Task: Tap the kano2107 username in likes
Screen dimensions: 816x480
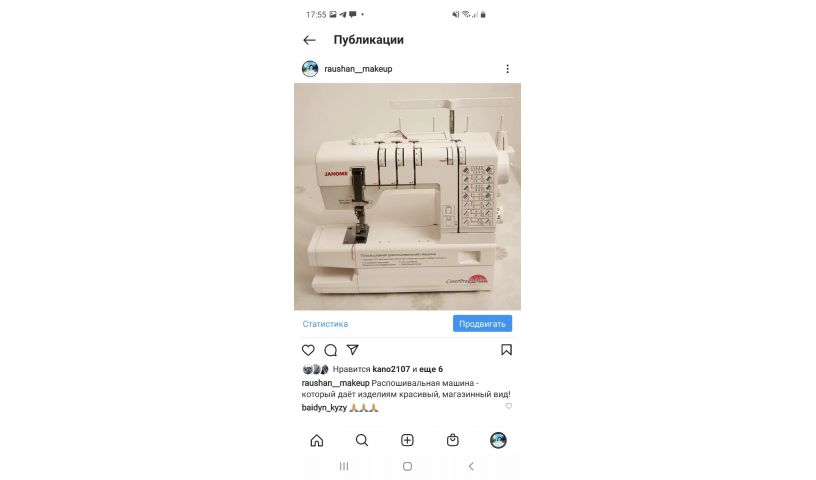Action: click(391, 369)
